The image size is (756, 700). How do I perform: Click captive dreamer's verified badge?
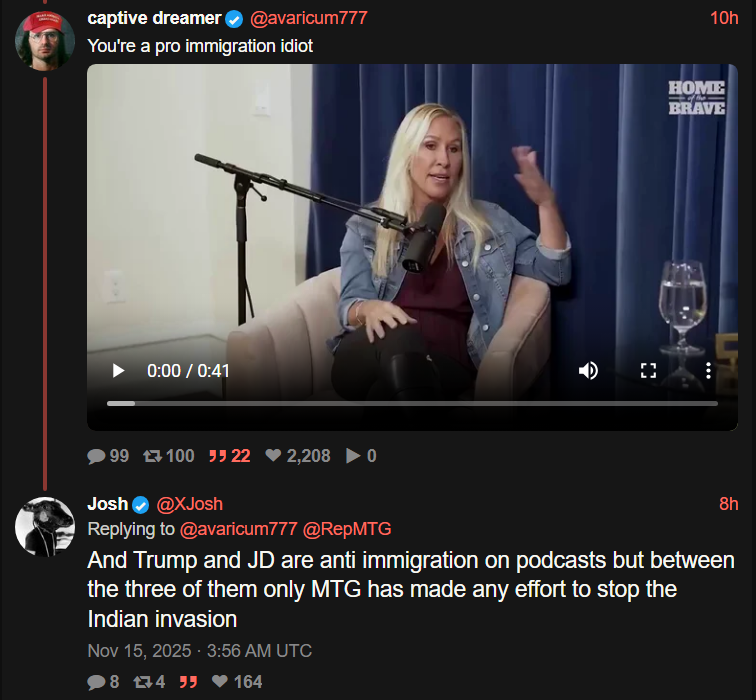pos(234,19)
